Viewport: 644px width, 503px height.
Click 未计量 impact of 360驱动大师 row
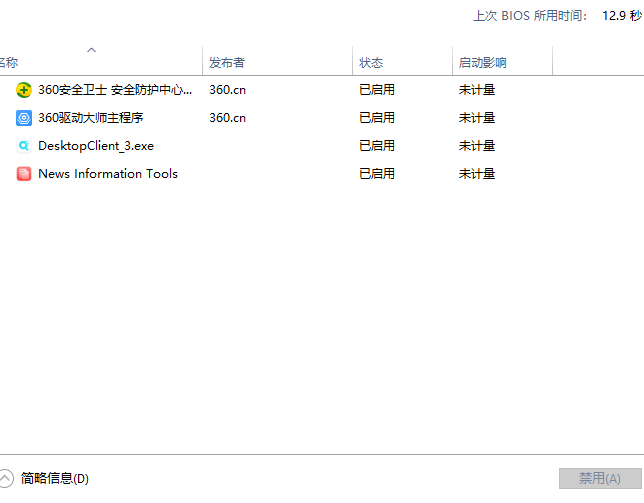tap(477, 118)
